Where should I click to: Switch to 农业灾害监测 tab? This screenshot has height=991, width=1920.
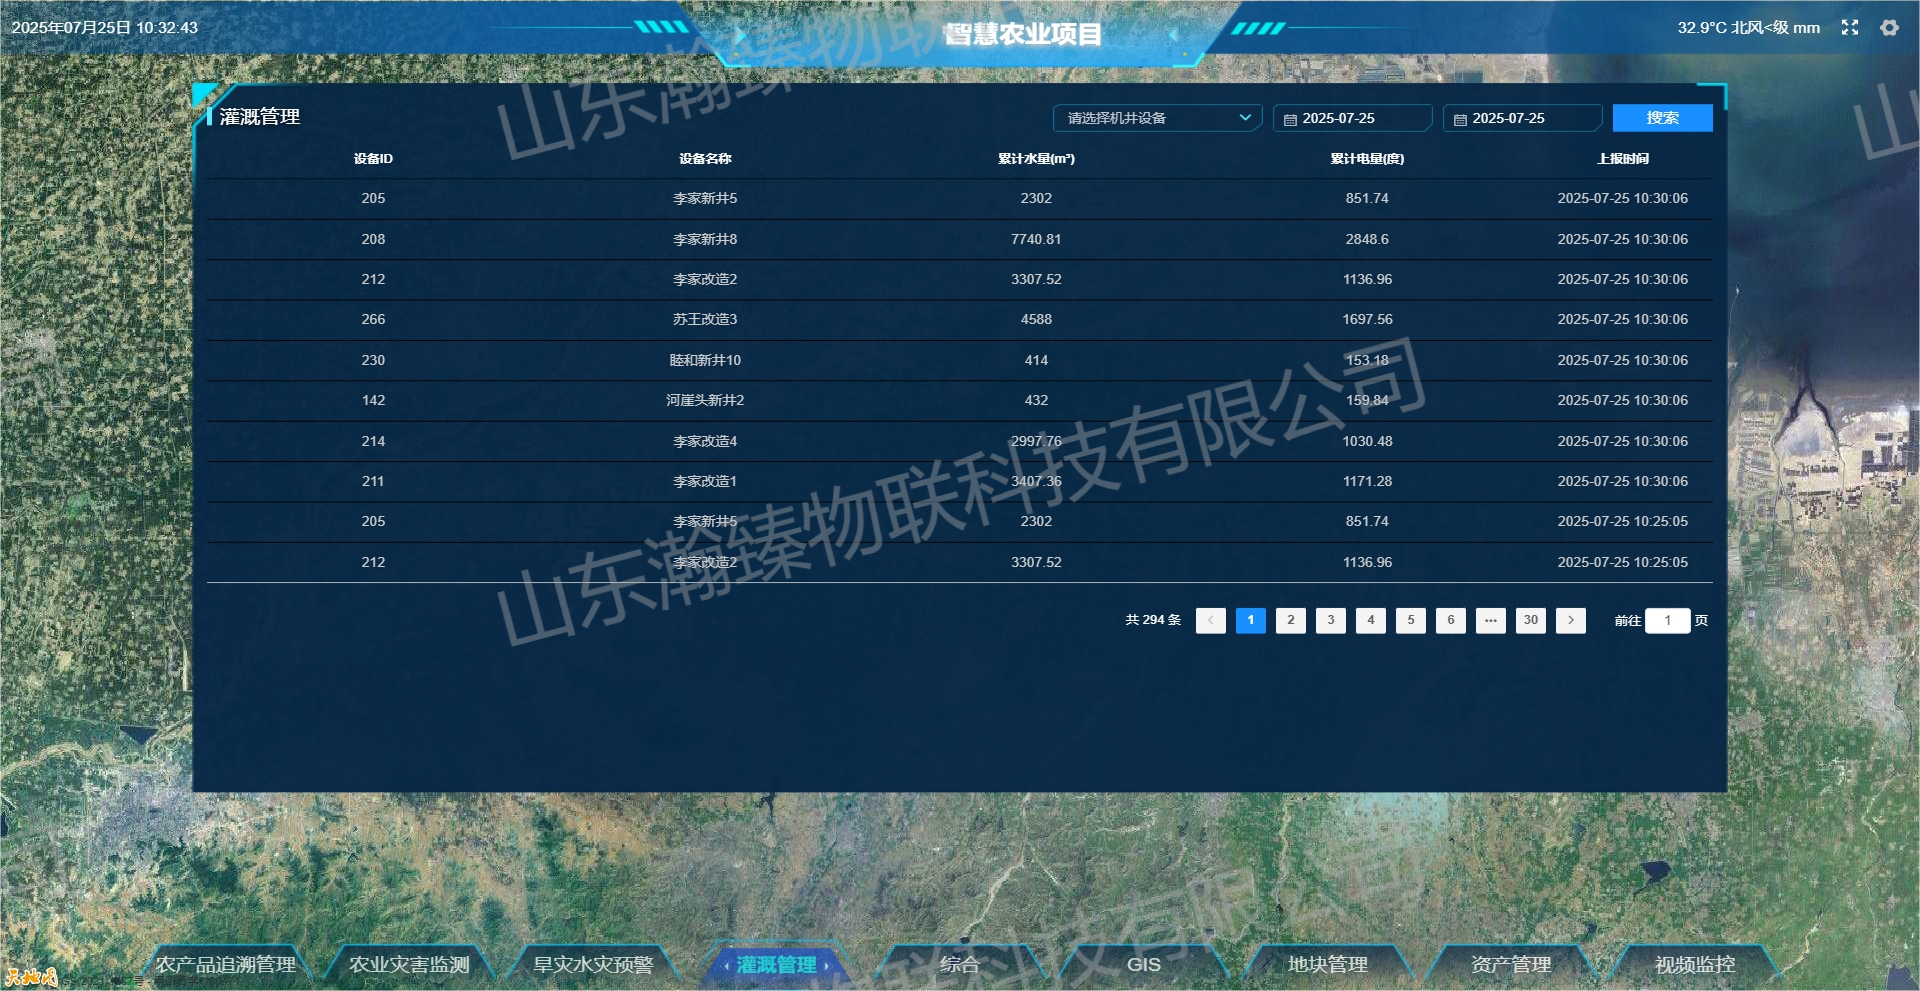click(409, 964)
